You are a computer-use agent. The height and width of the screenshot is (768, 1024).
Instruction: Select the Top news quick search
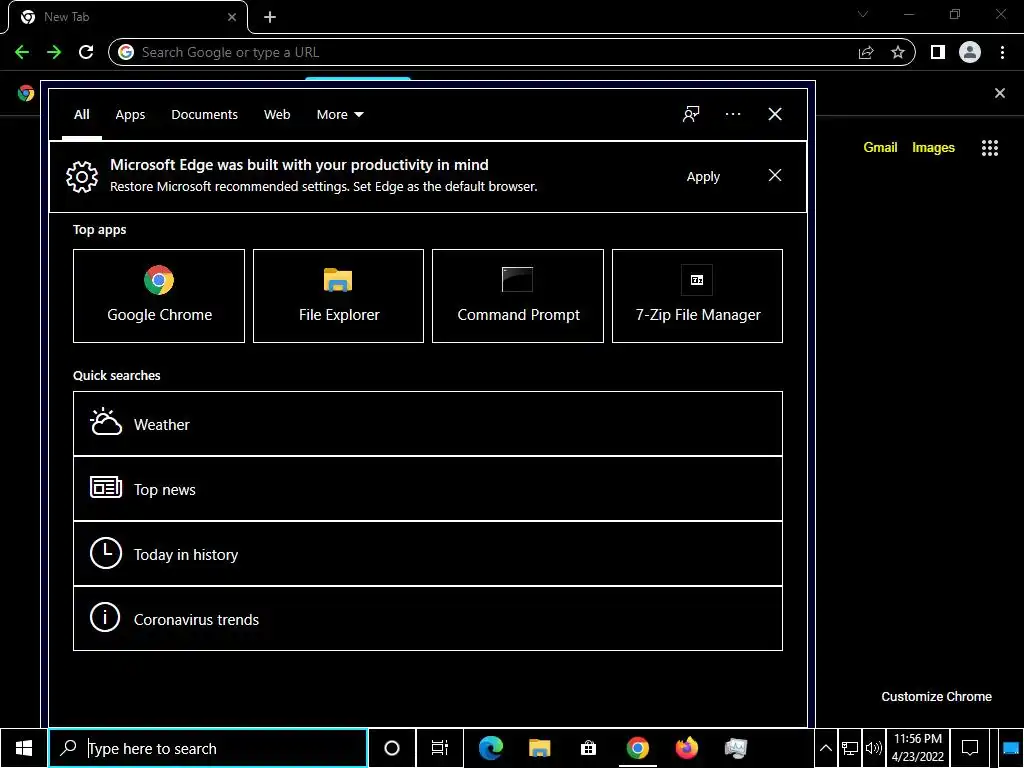428,489
